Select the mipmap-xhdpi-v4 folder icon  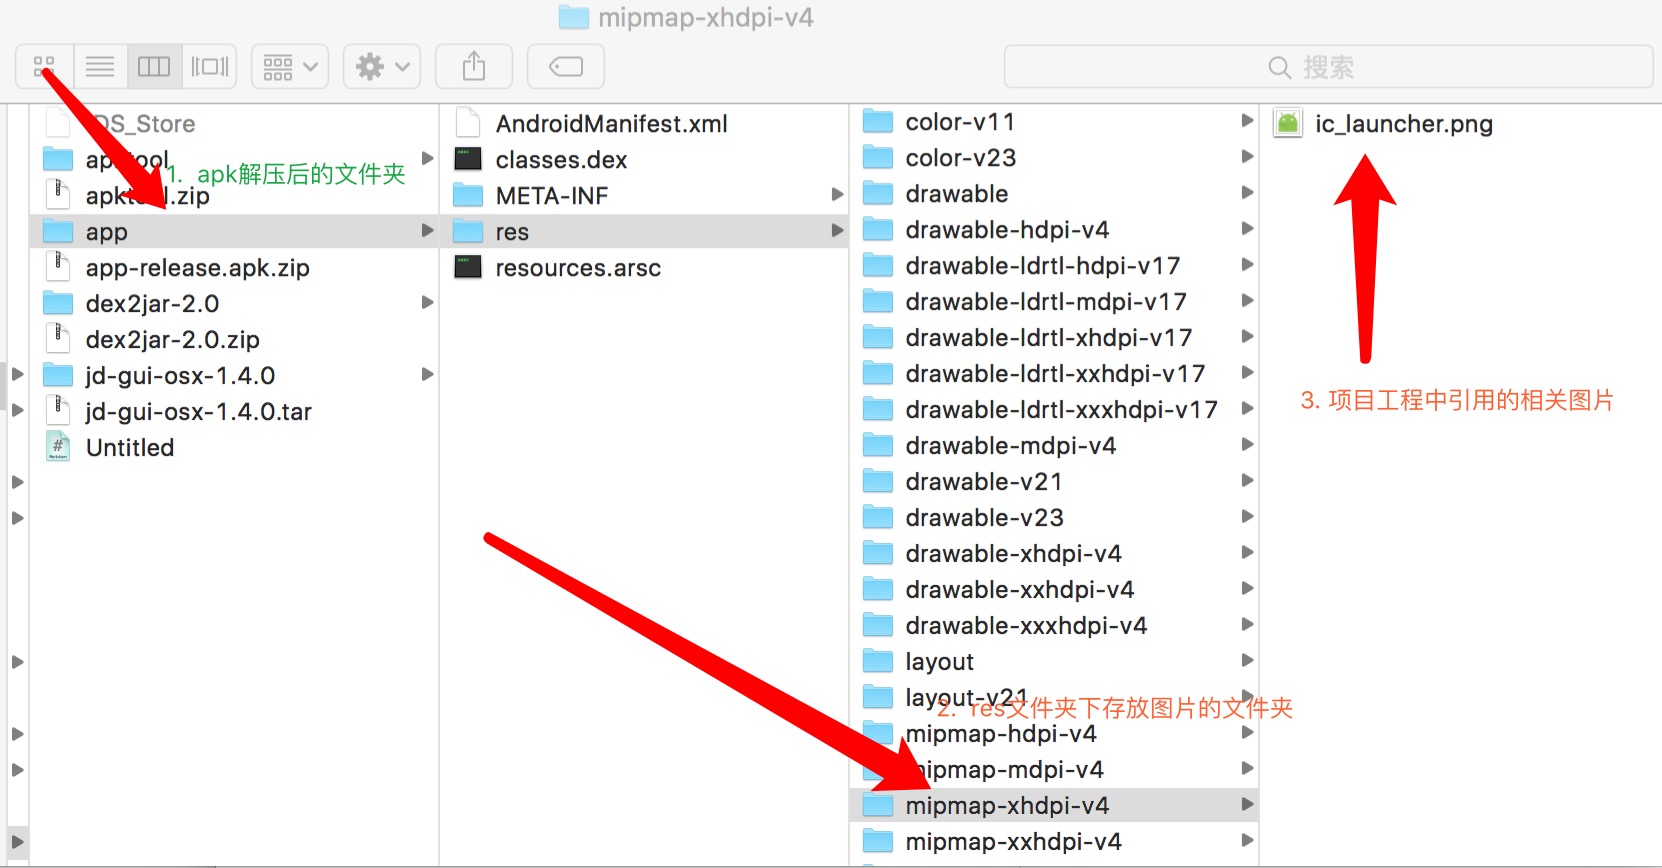coord(878,806)
